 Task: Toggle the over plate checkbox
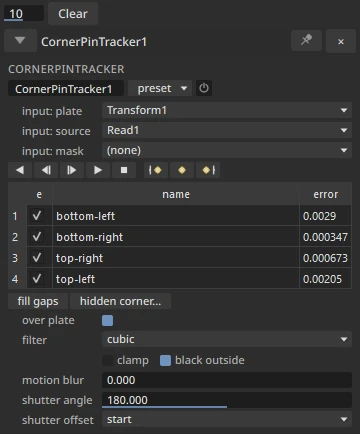(107, 321)
